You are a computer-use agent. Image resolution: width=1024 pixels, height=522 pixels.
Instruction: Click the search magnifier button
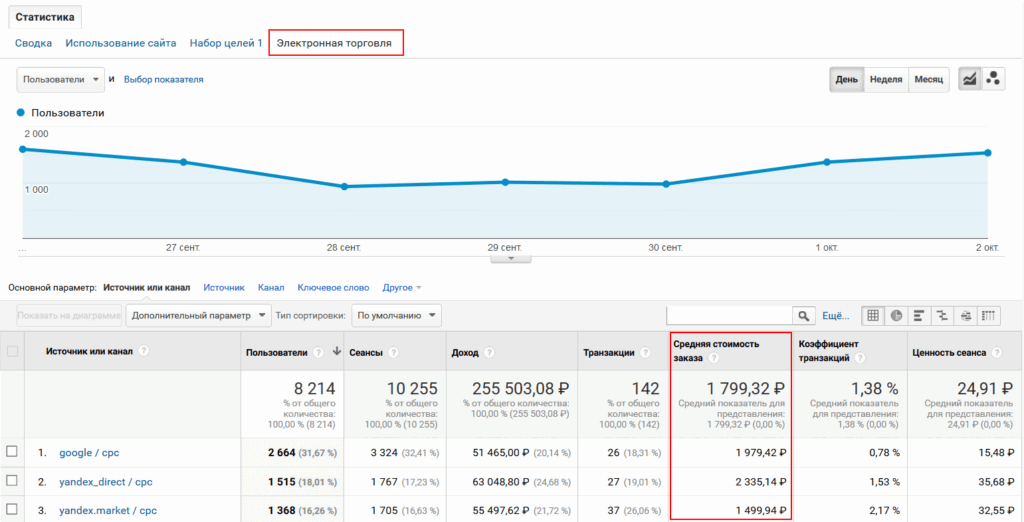pyautogui.click(x=803, y=316)
